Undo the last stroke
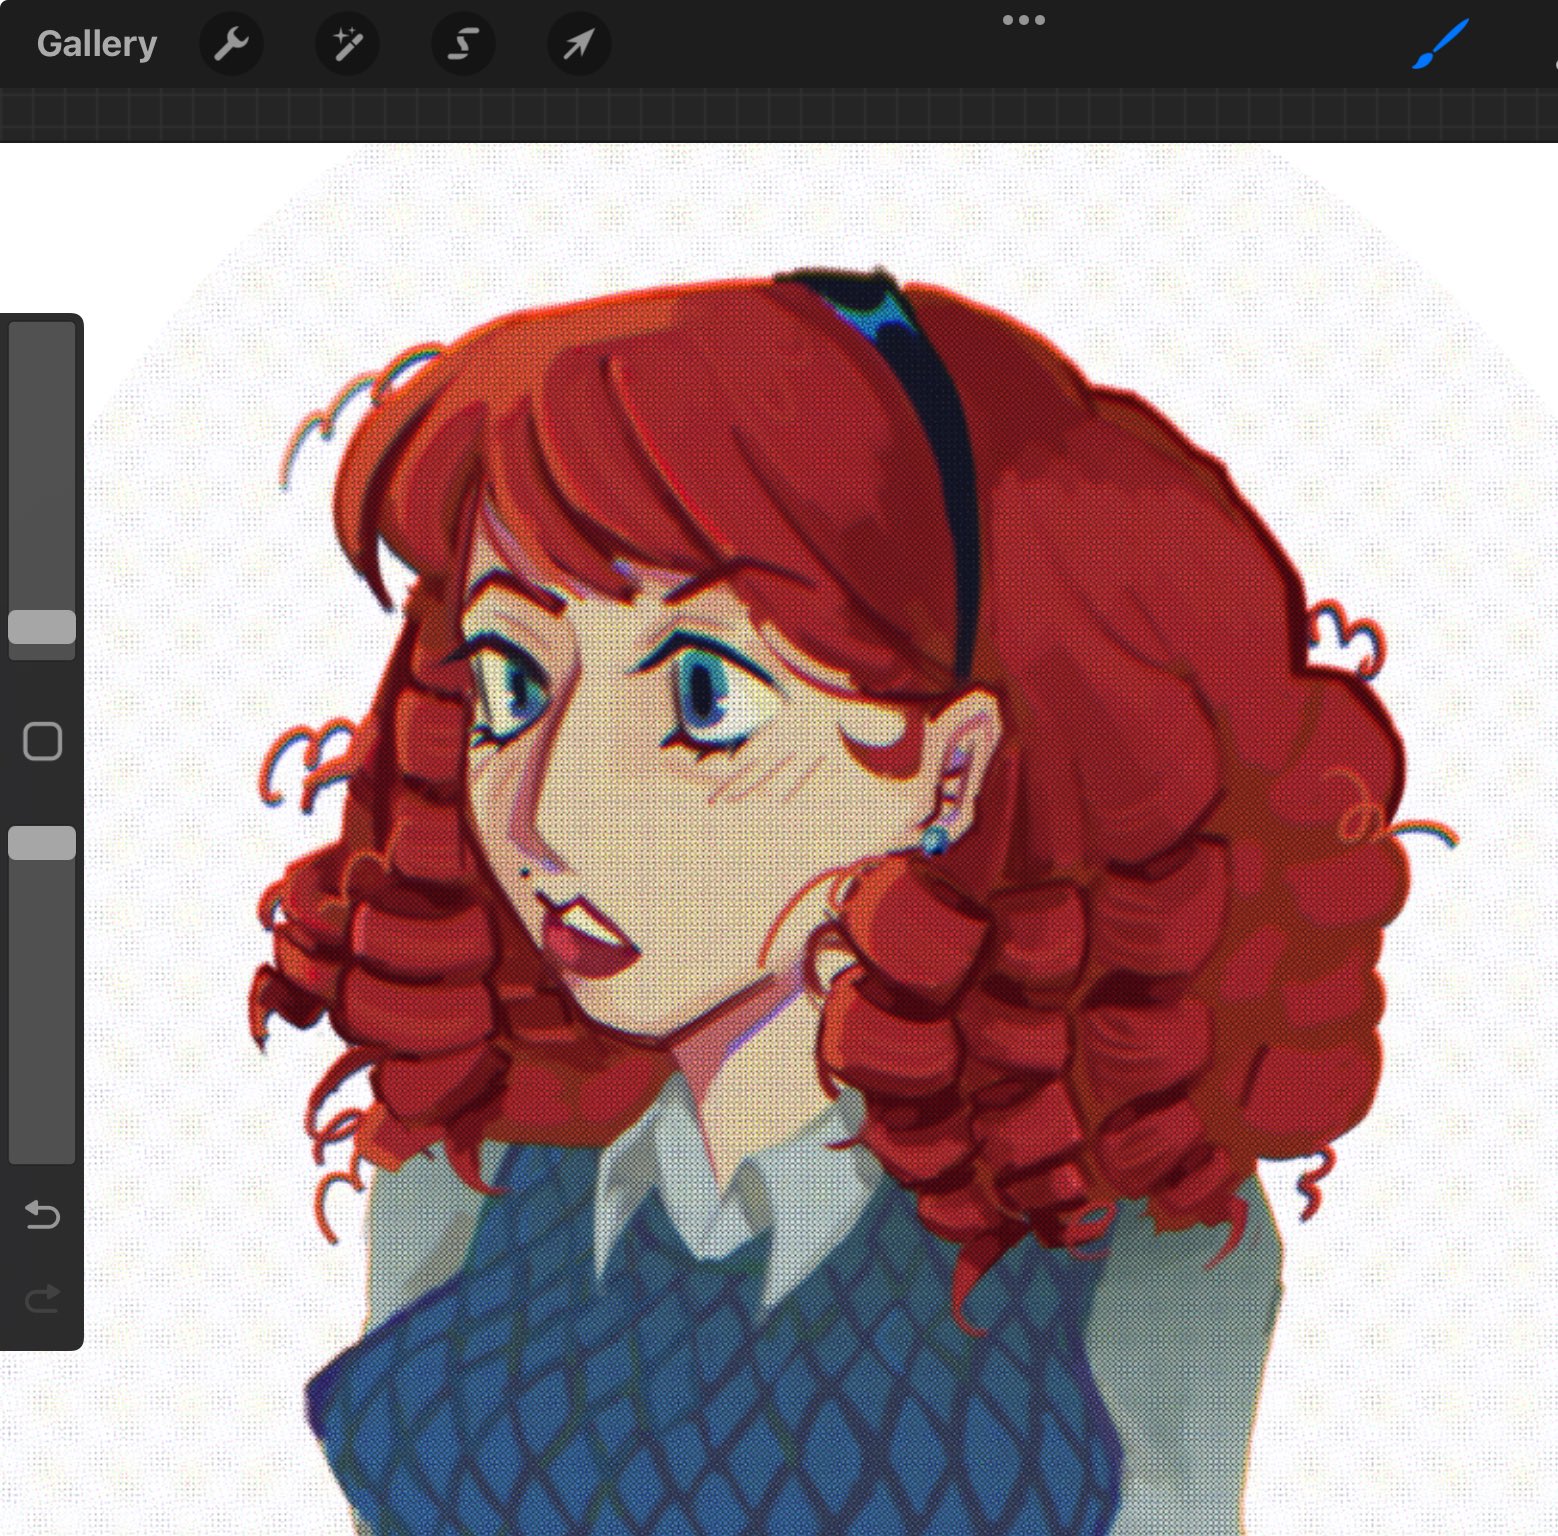1558x1536 pixels. tap(42, 1215)
